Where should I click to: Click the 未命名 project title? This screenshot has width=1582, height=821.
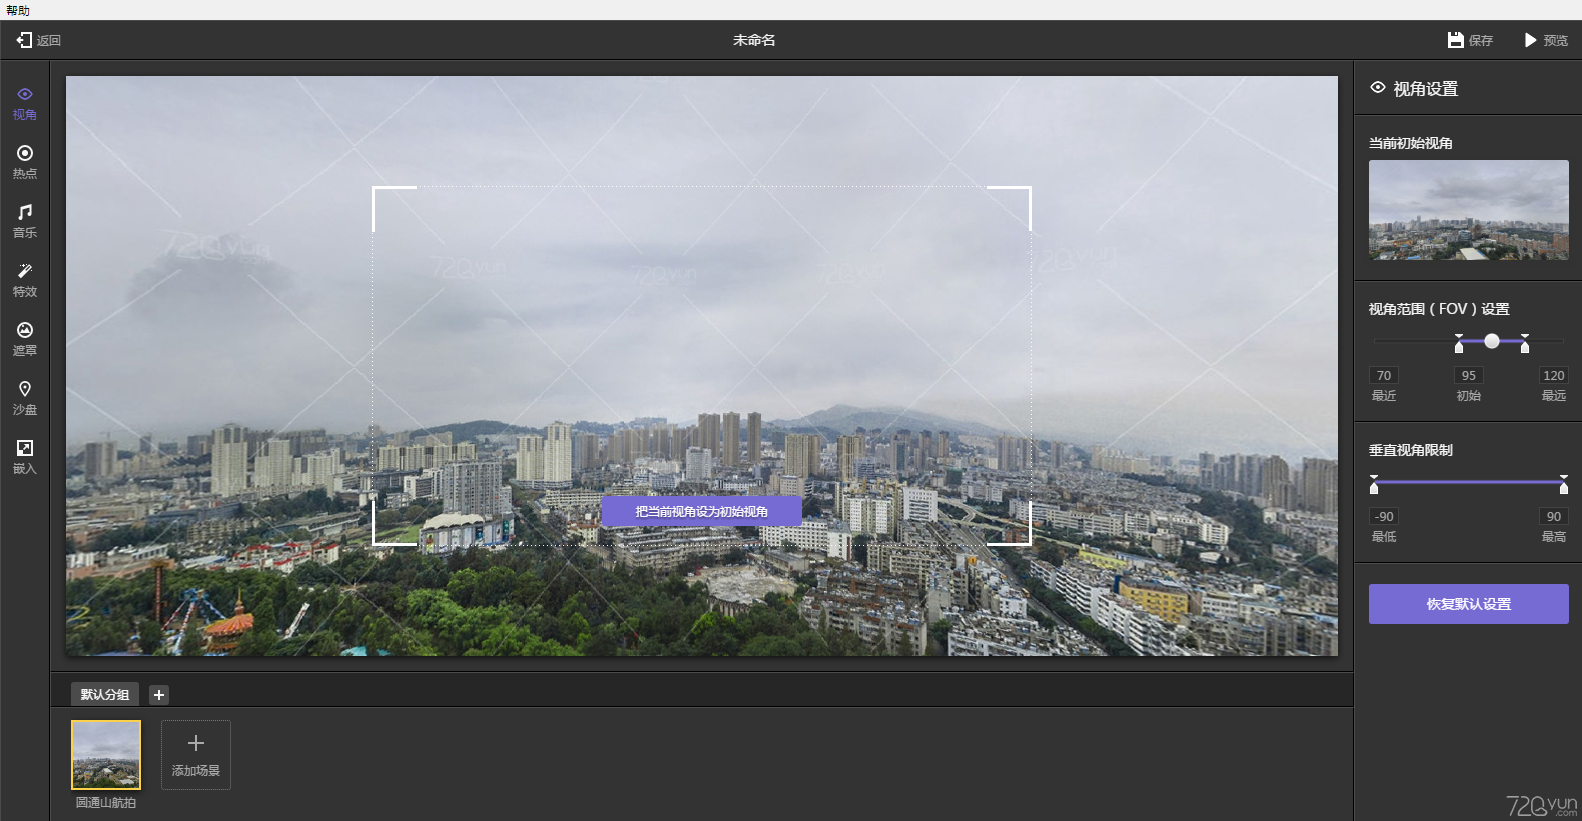[x=754, y=40]
